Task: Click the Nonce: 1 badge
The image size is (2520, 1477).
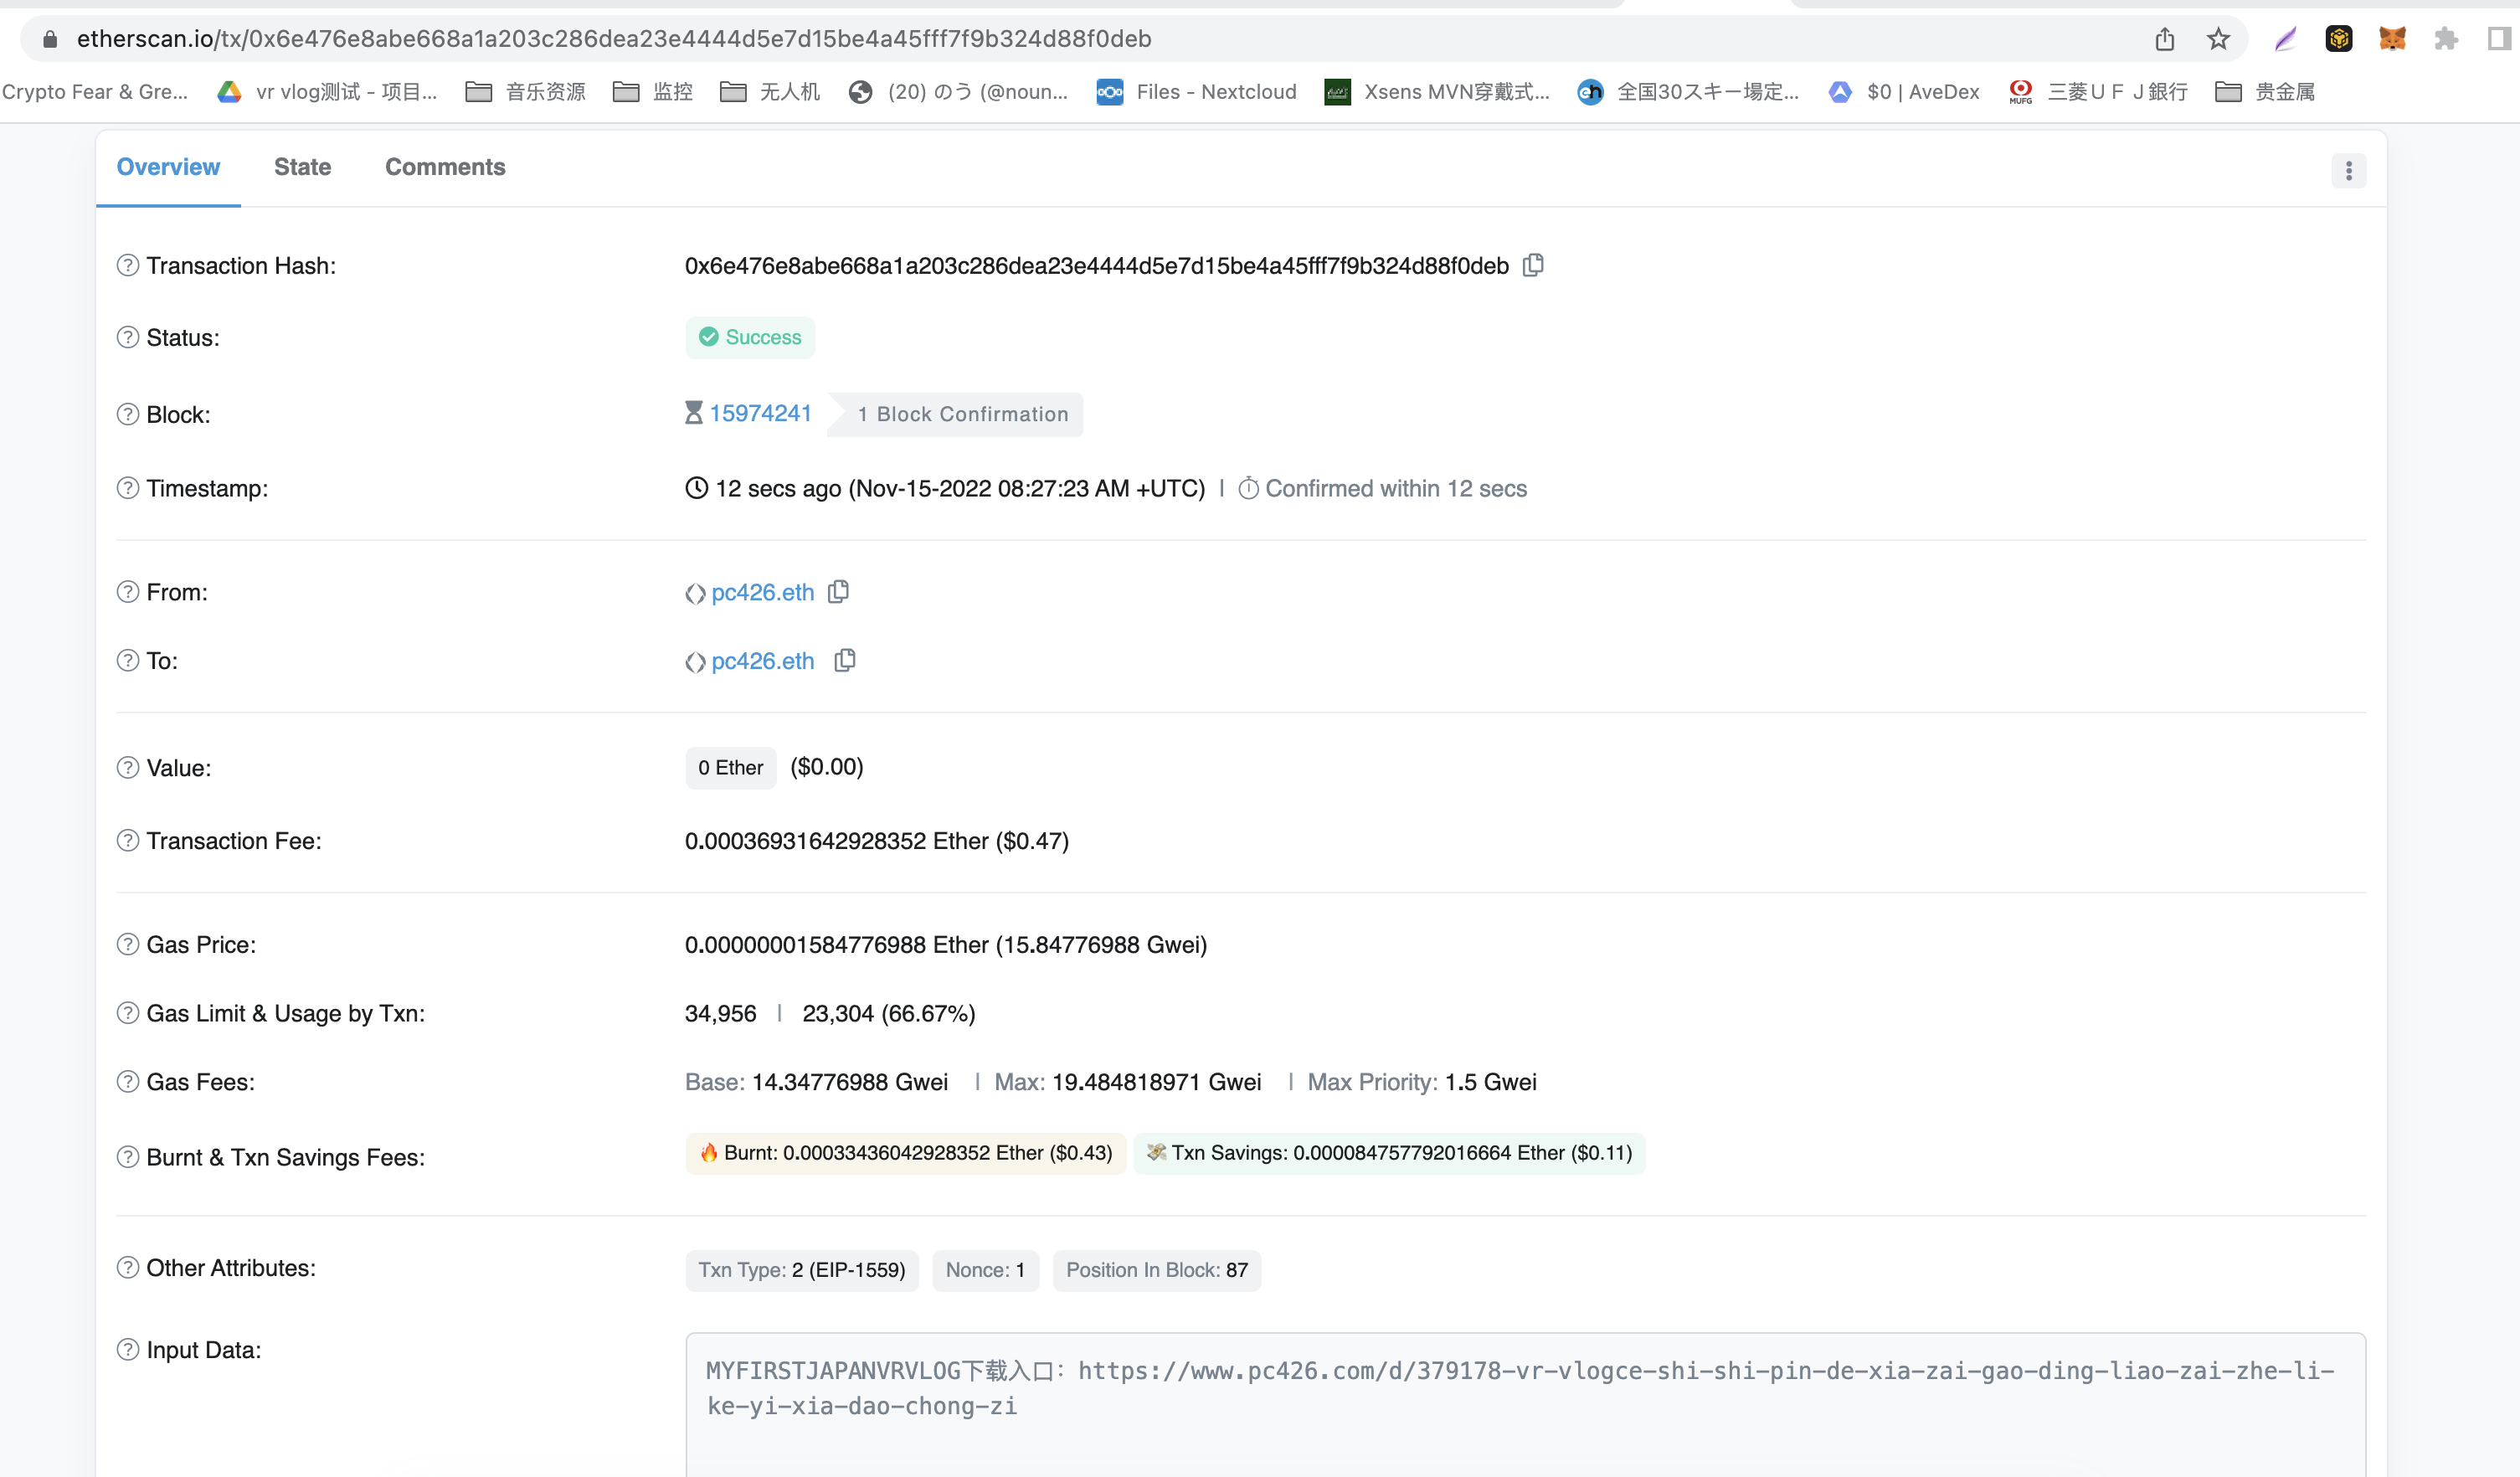Action: 985,1270
